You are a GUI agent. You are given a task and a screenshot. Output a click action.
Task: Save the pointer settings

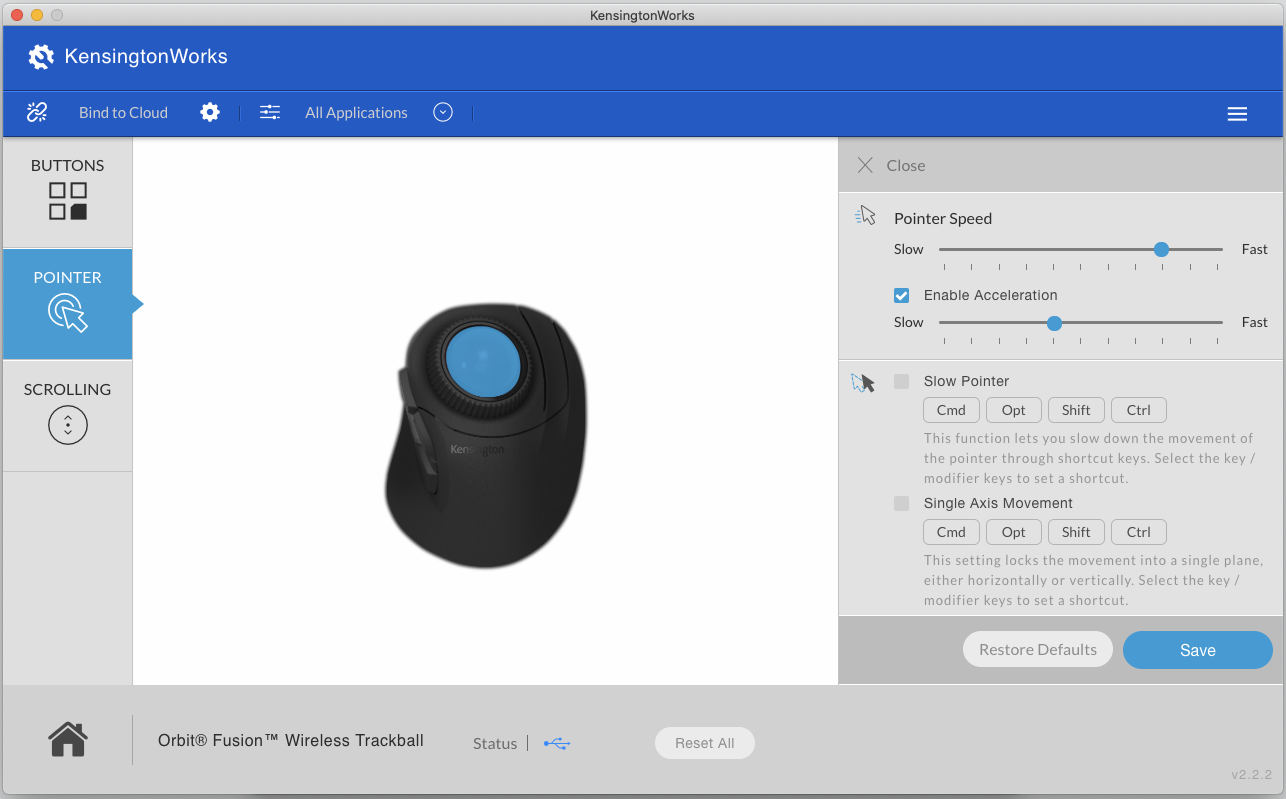point(1197,649)
